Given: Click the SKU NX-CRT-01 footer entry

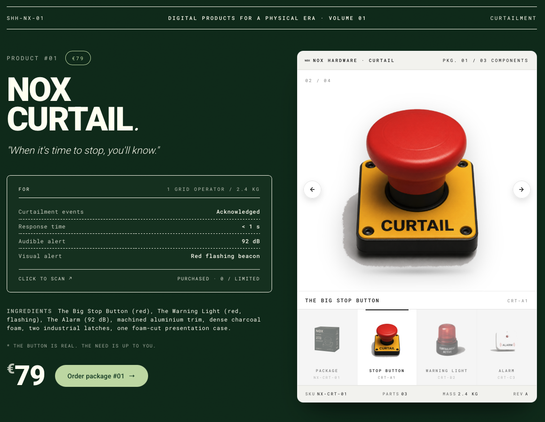Looking at the screenshot, I should click(326, 394).
